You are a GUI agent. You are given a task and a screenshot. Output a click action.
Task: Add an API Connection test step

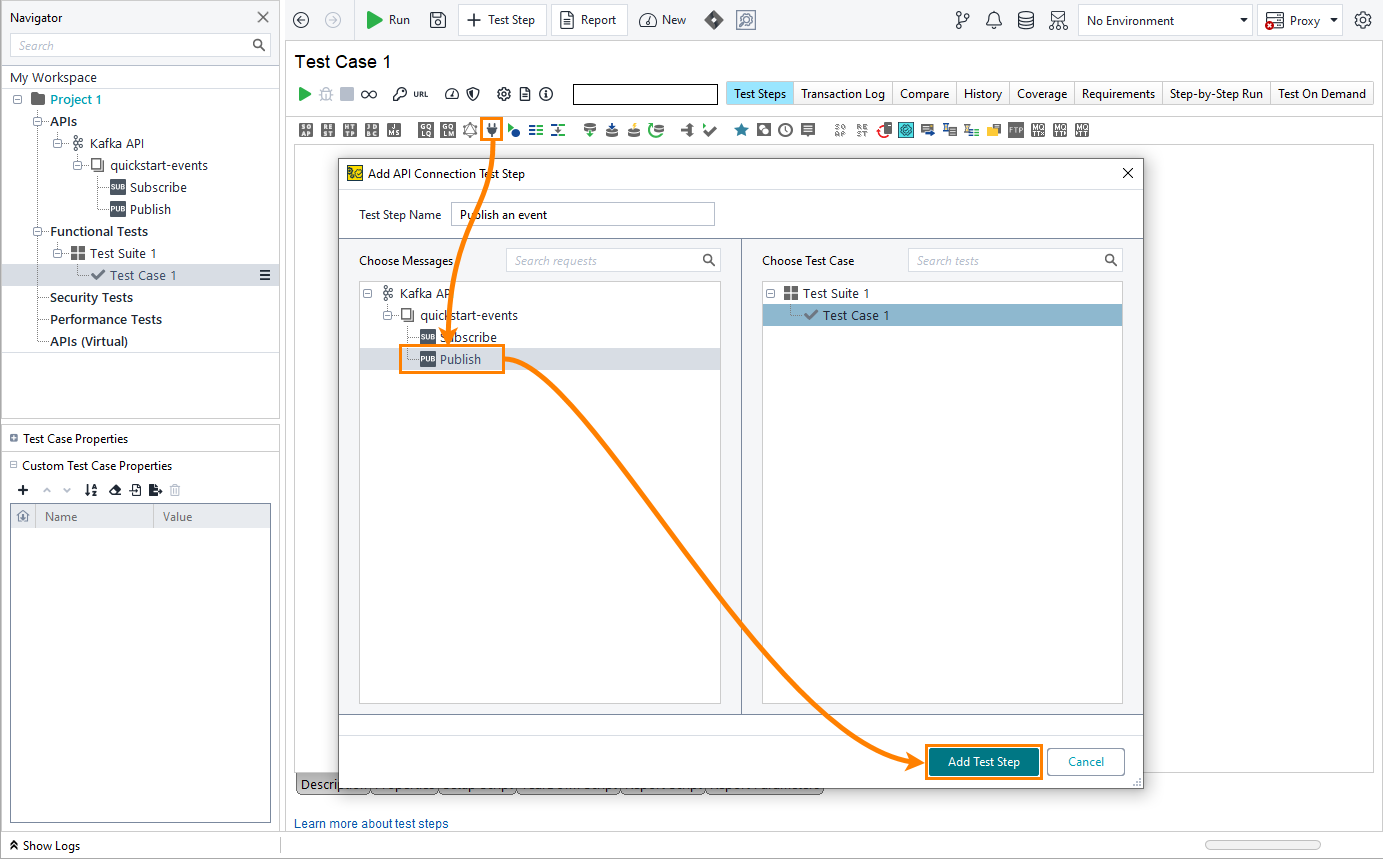coord(491,129)
